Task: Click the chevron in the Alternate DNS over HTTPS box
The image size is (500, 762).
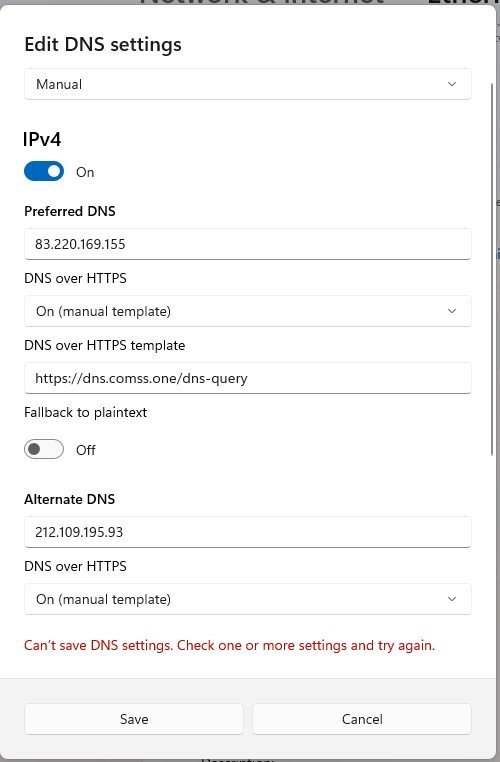Action: [x=451, y=599]
